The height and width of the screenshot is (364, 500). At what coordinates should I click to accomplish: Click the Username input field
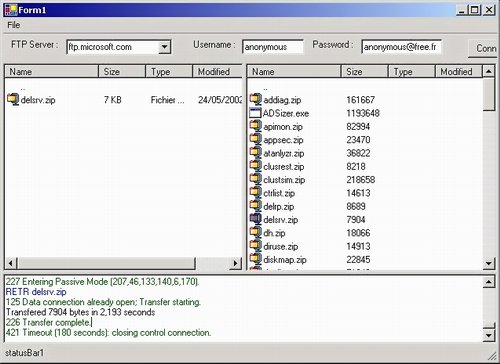pos(273,47)
